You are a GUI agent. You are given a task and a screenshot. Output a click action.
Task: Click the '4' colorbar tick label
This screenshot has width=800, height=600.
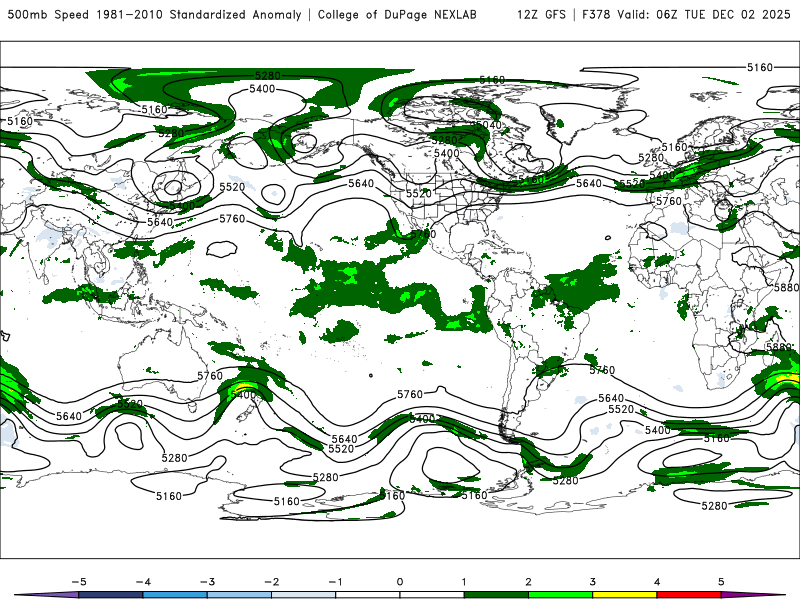pos(657,582)
